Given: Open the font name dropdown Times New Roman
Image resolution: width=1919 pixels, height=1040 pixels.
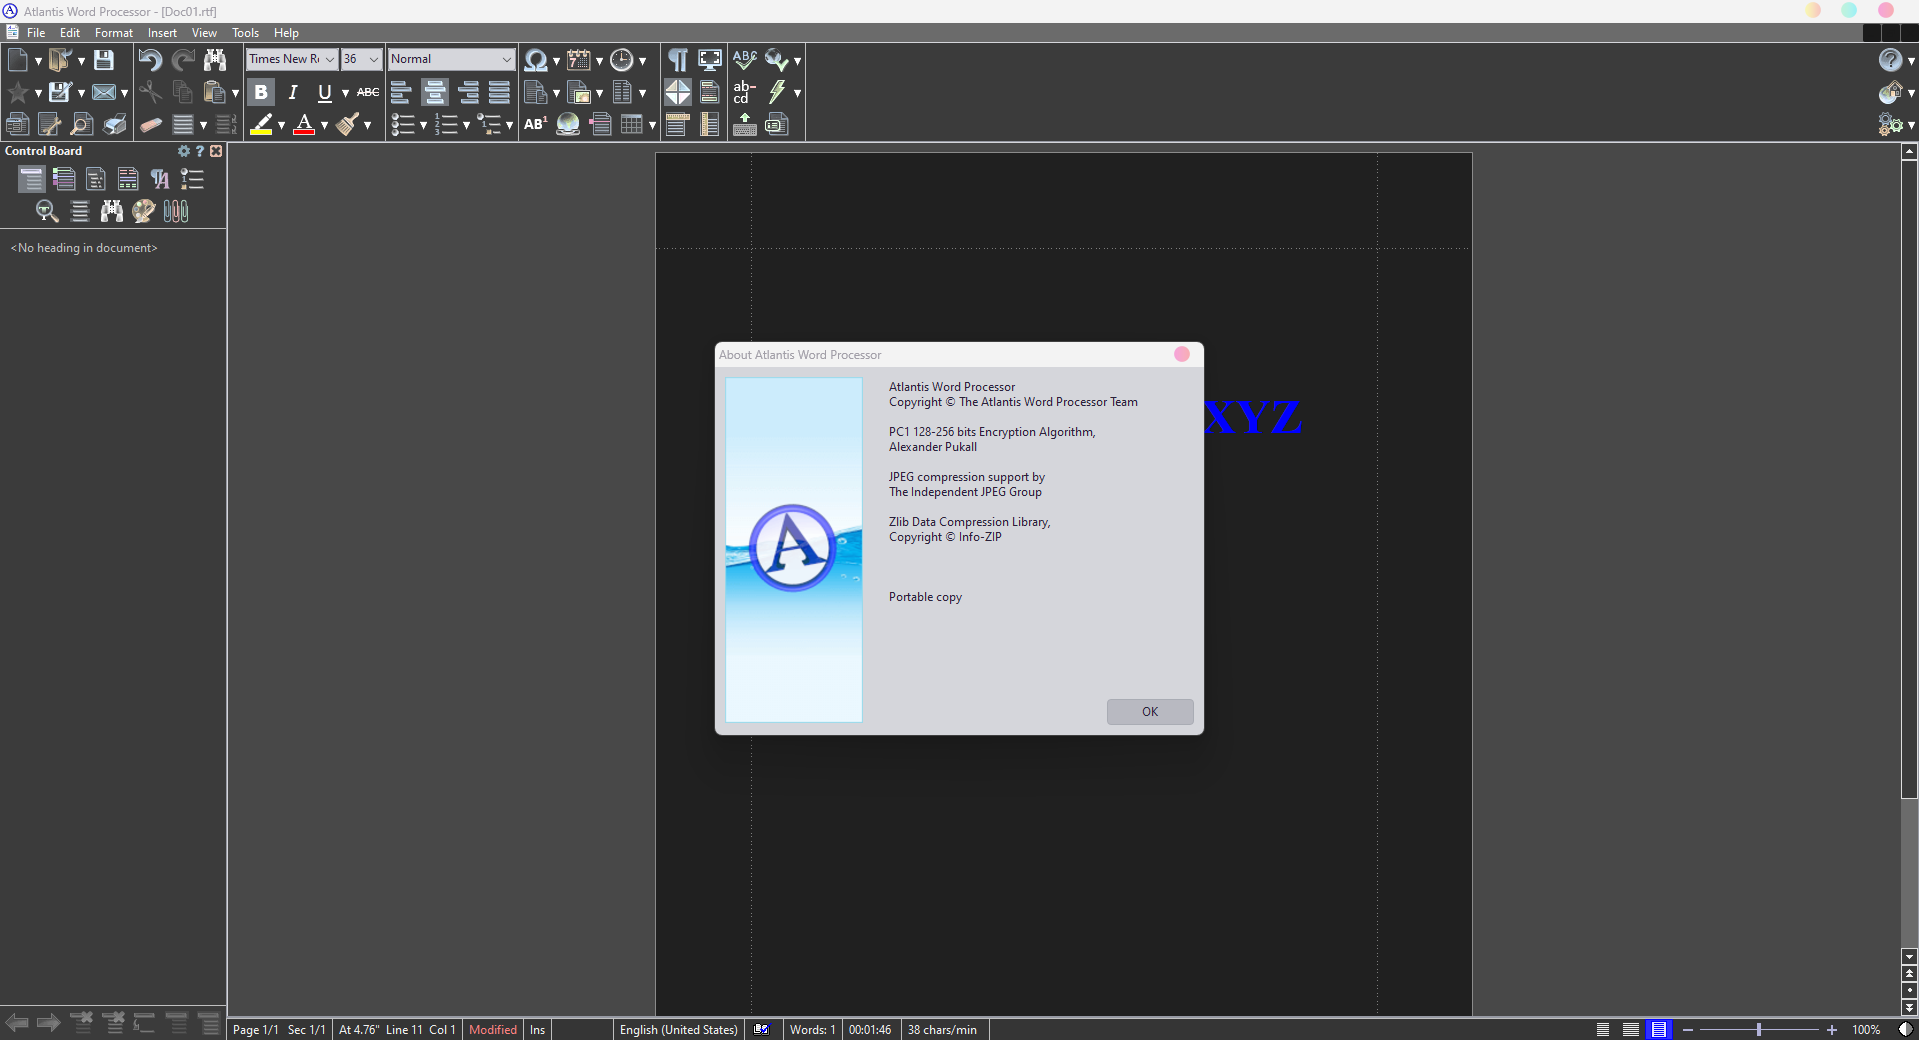Looking at the screenshot, I should (329, 59).
